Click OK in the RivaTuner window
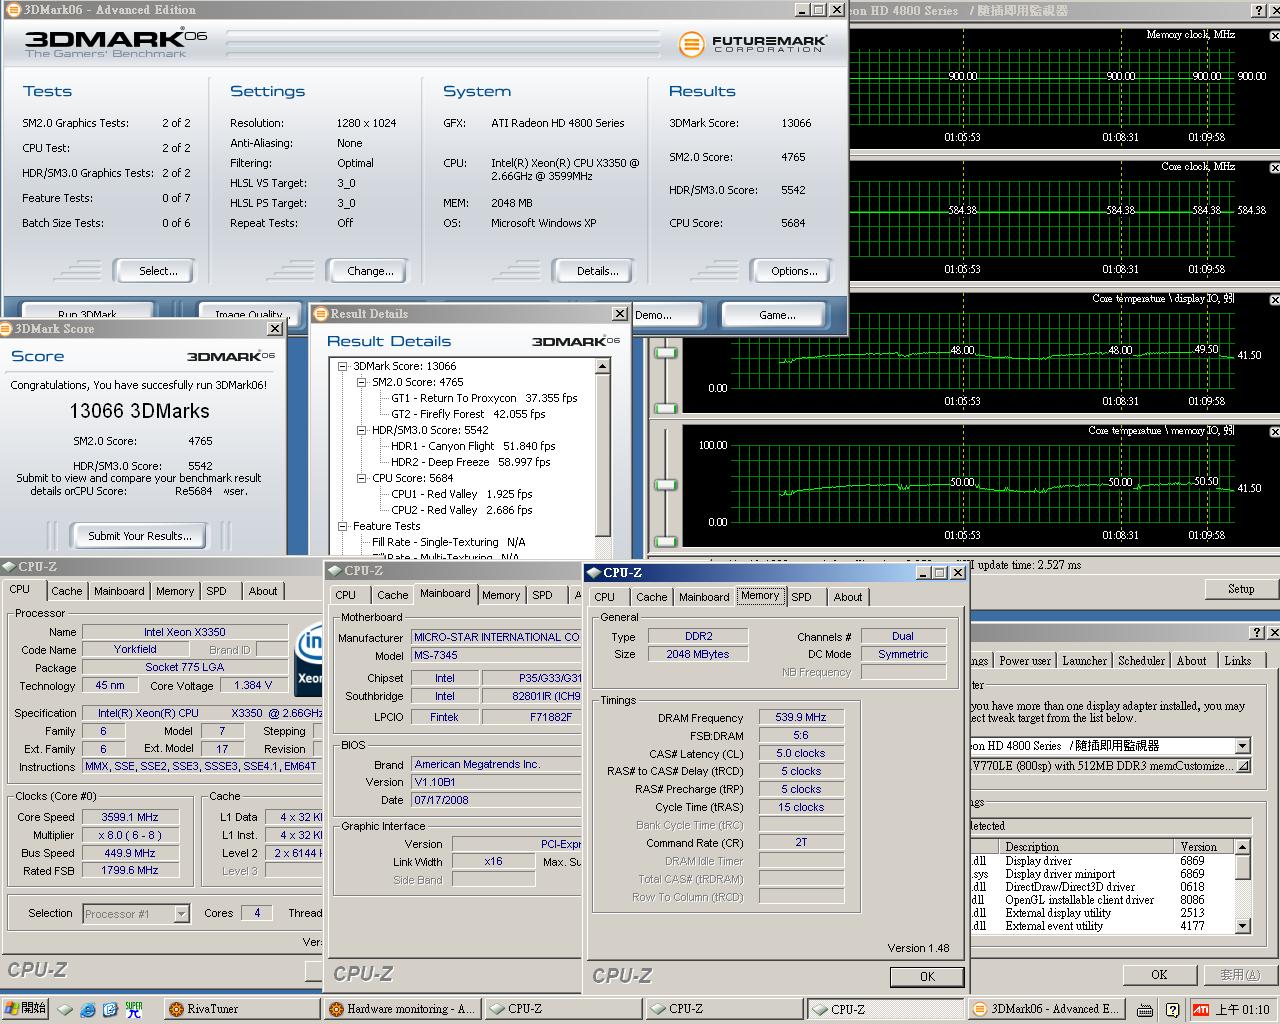Viewport: 1280px width, 1024px height. click(x=1158, y=974)
